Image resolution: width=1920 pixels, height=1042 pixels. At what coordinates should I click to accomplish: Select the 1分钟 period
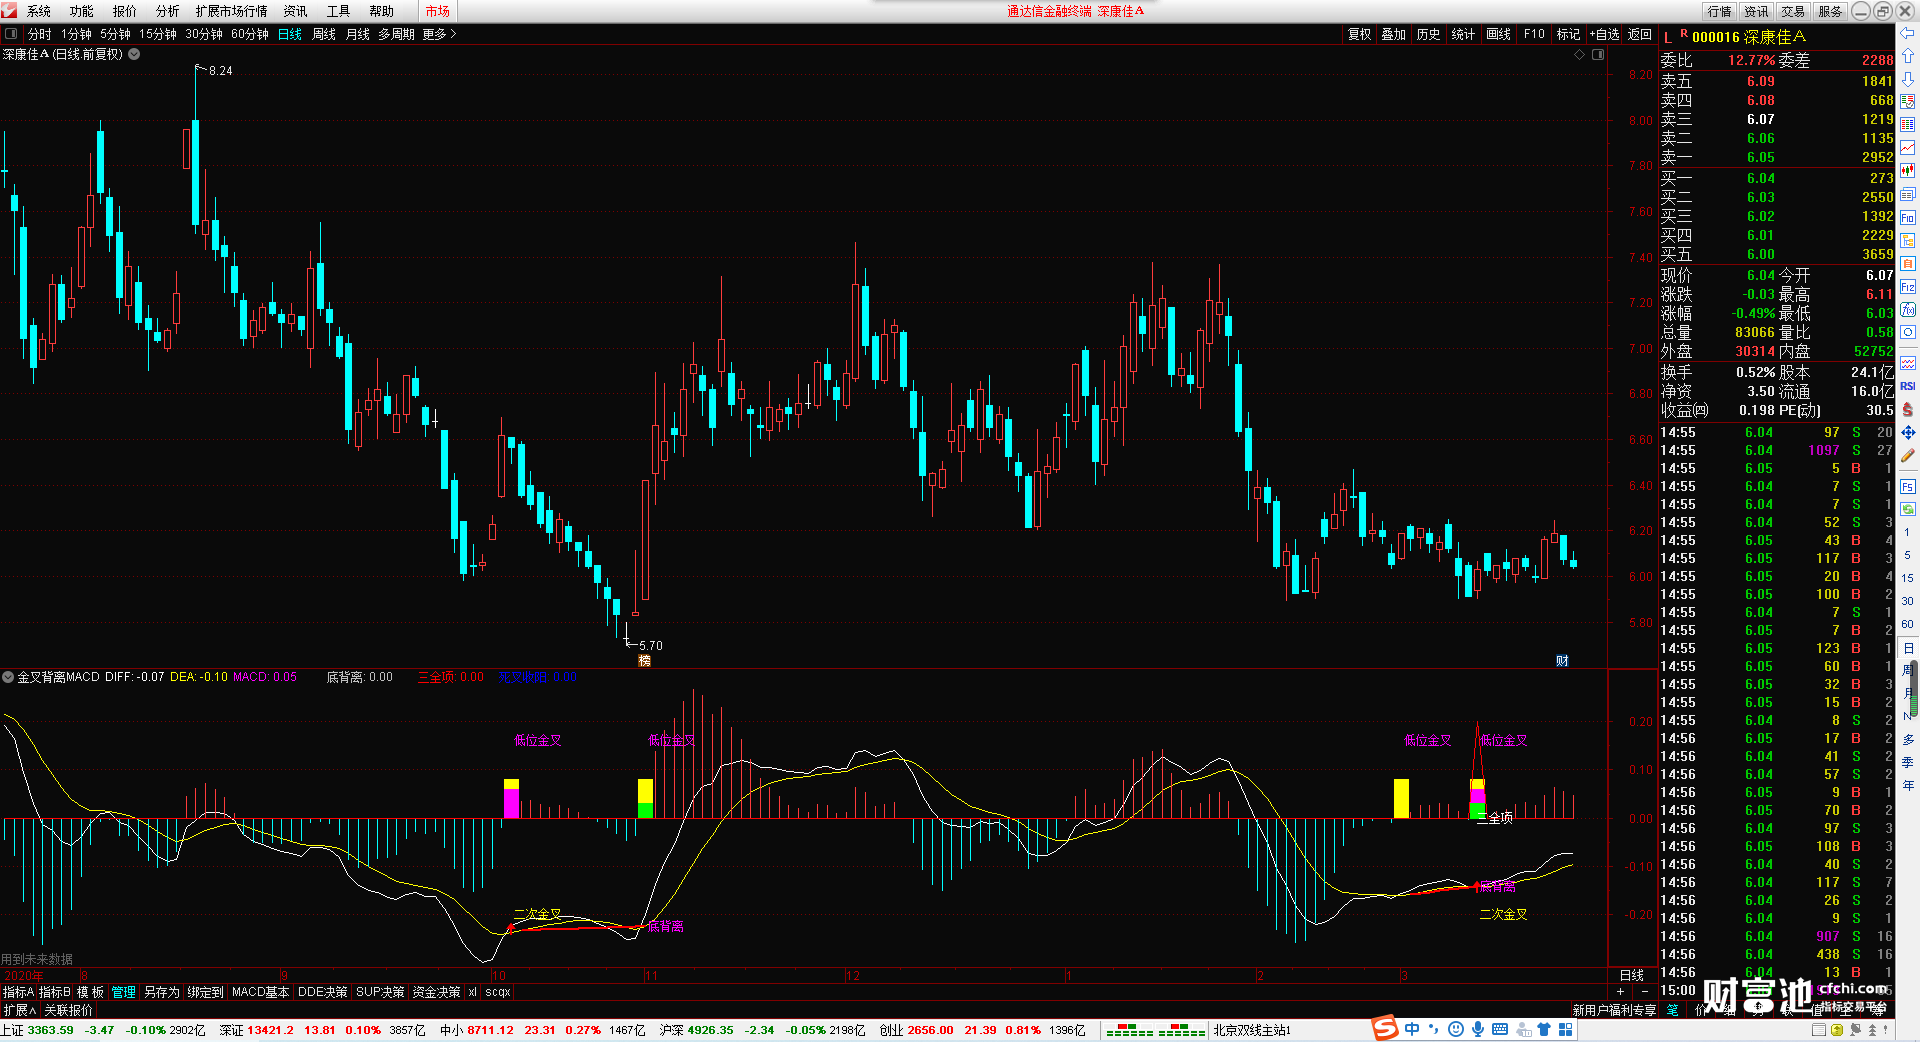76,34
